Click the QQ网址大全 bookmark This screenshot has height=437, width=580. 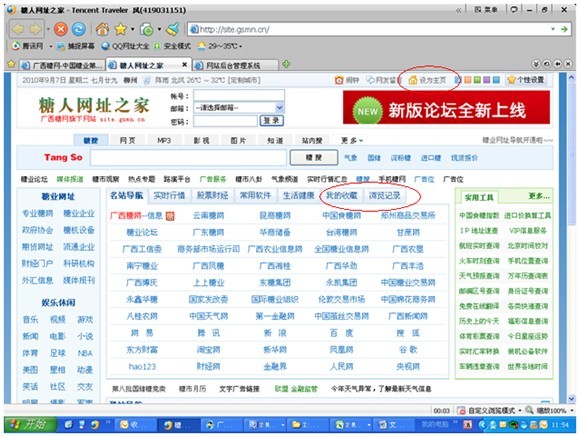tap(125, 46)
